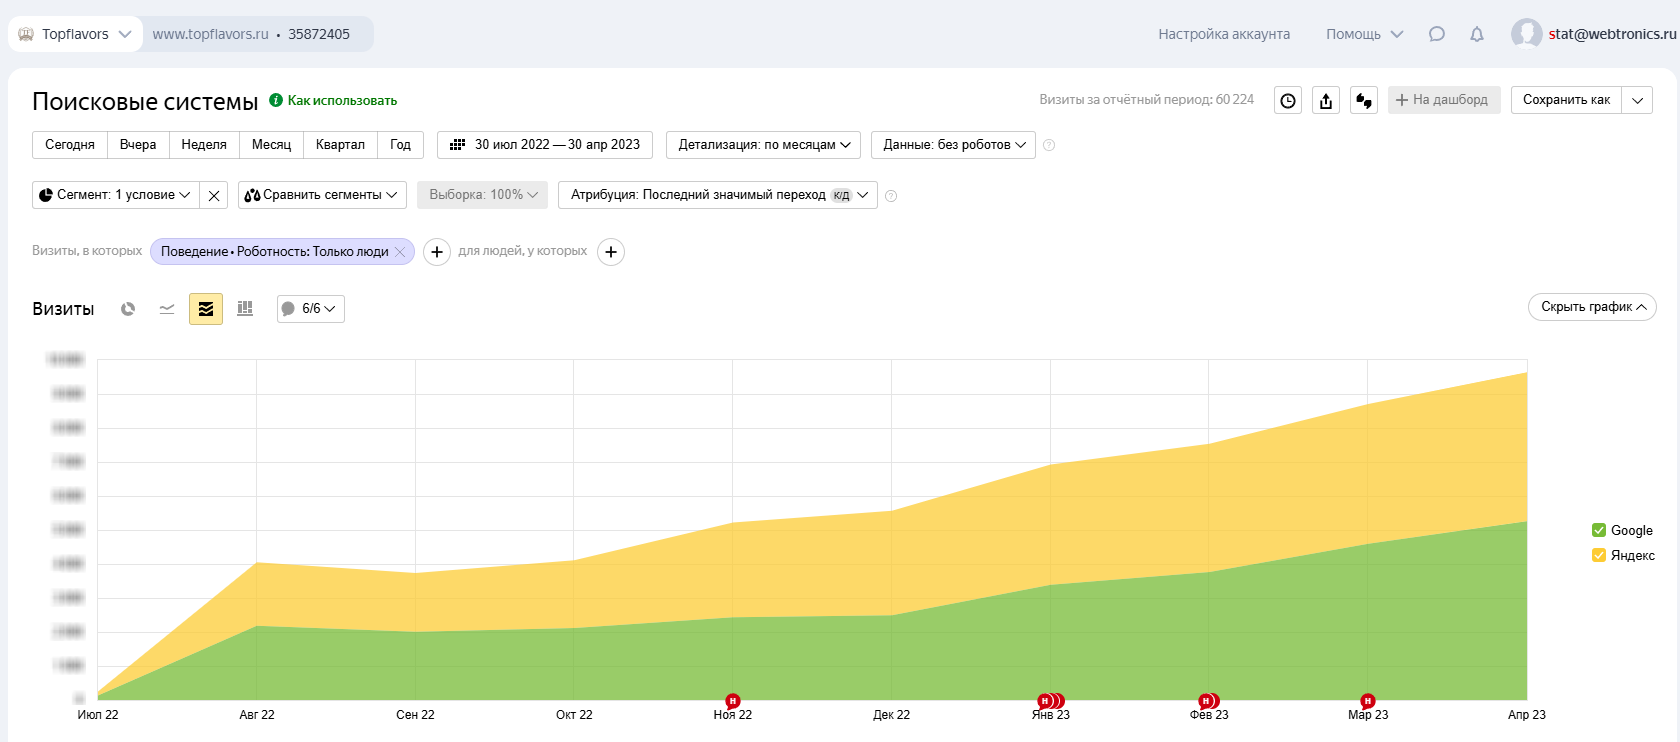Open the Атрибуция dropdown
This screenshot has width=1680, height=742.
coord(717,195)
